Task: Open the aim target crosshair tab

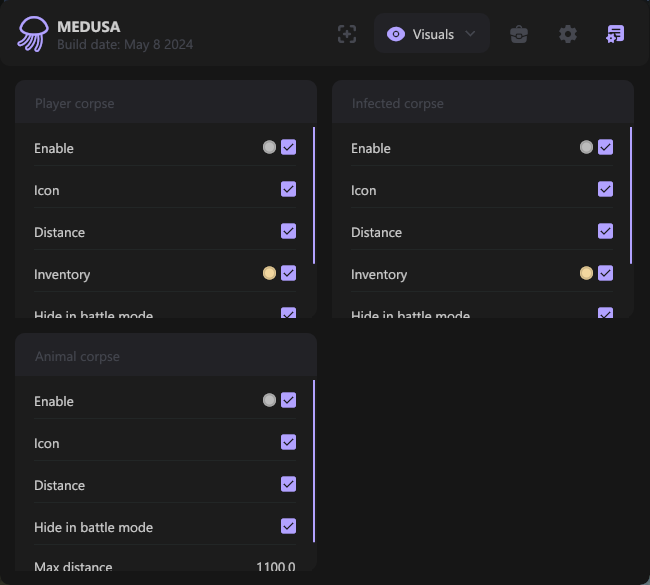Action: tap(346, 34)
